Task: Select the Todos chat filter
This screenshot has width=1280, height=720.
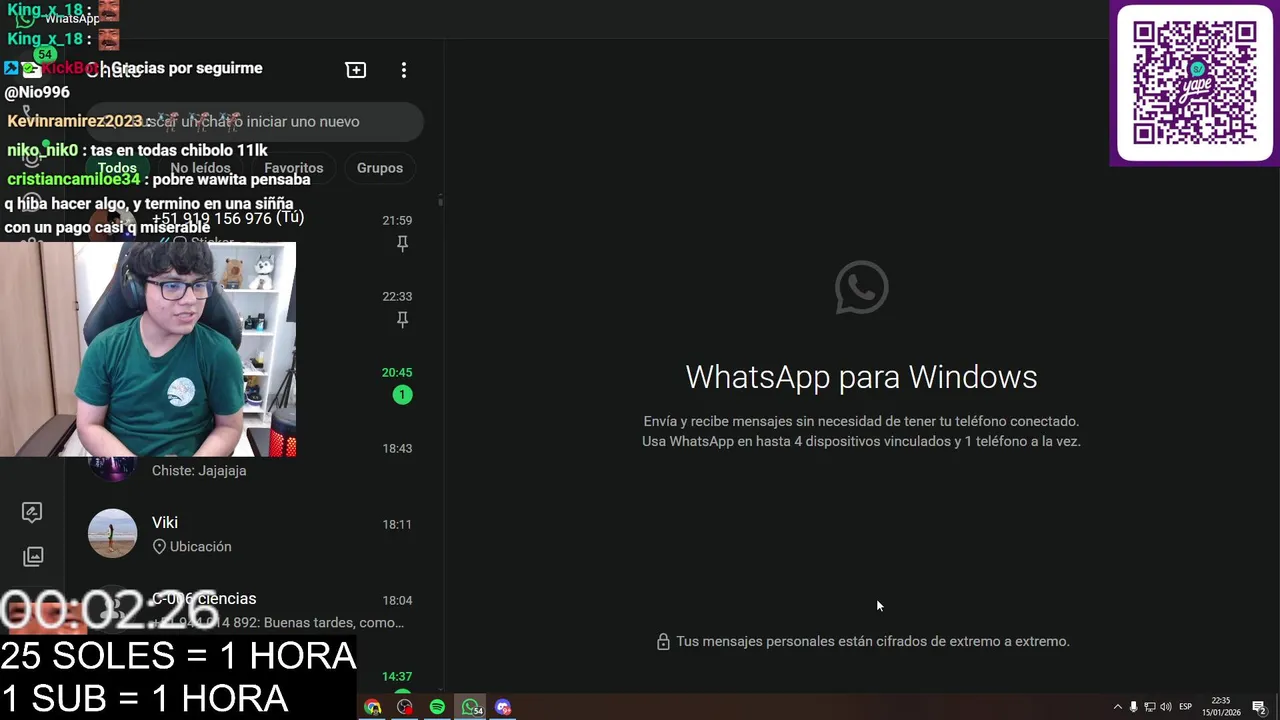Action: coord(117,168)
